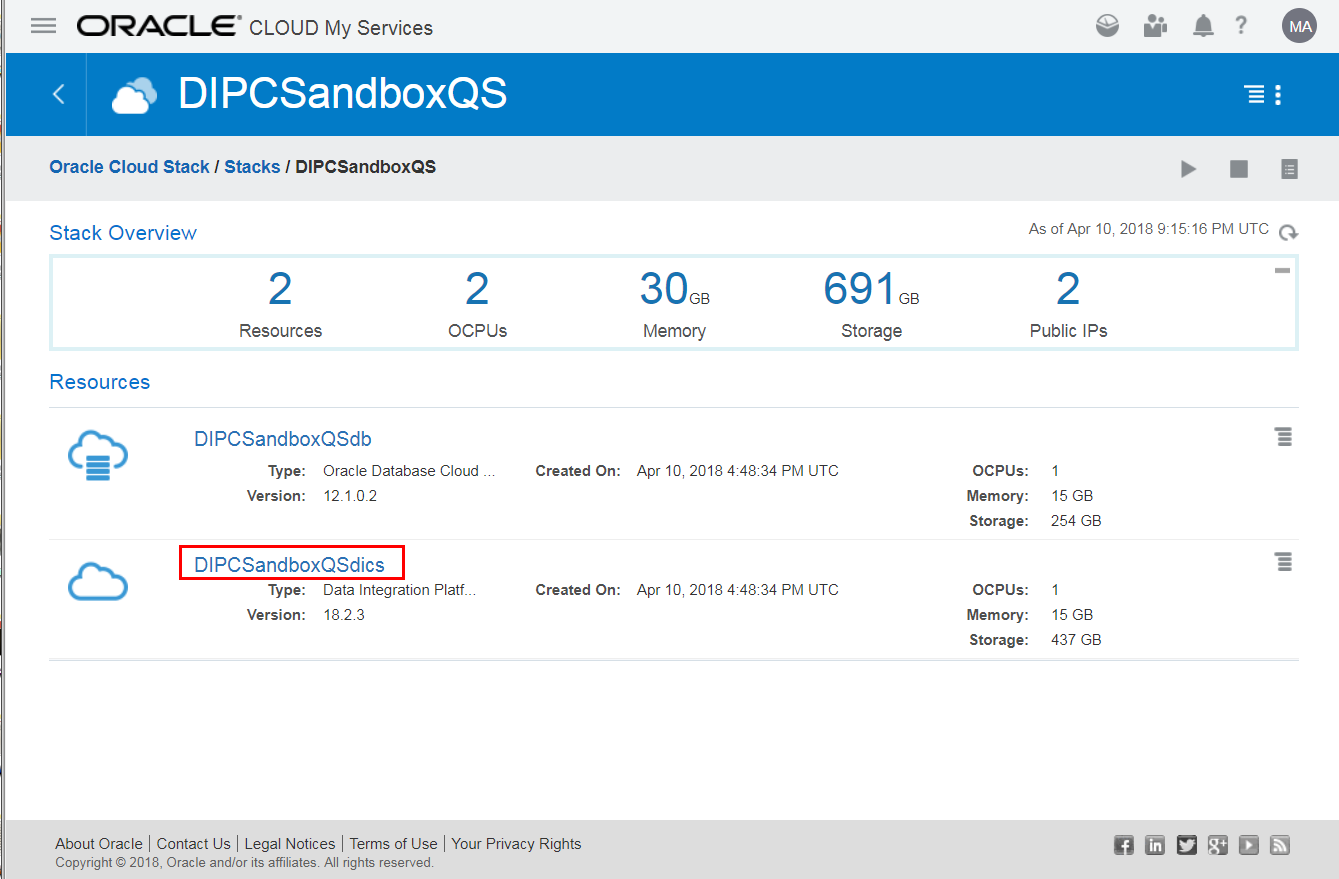
Task: Click the Oracle logo in the top bar
Action: 159,26
